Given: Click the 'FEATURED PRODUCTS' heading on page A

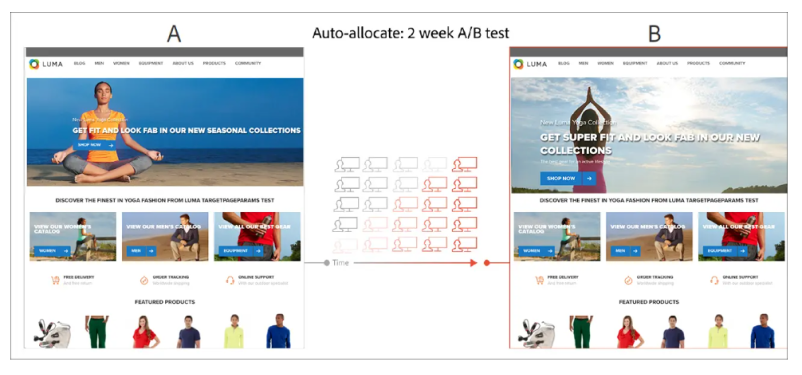Looking at the screenshot, I should click(x=165, y=302).
